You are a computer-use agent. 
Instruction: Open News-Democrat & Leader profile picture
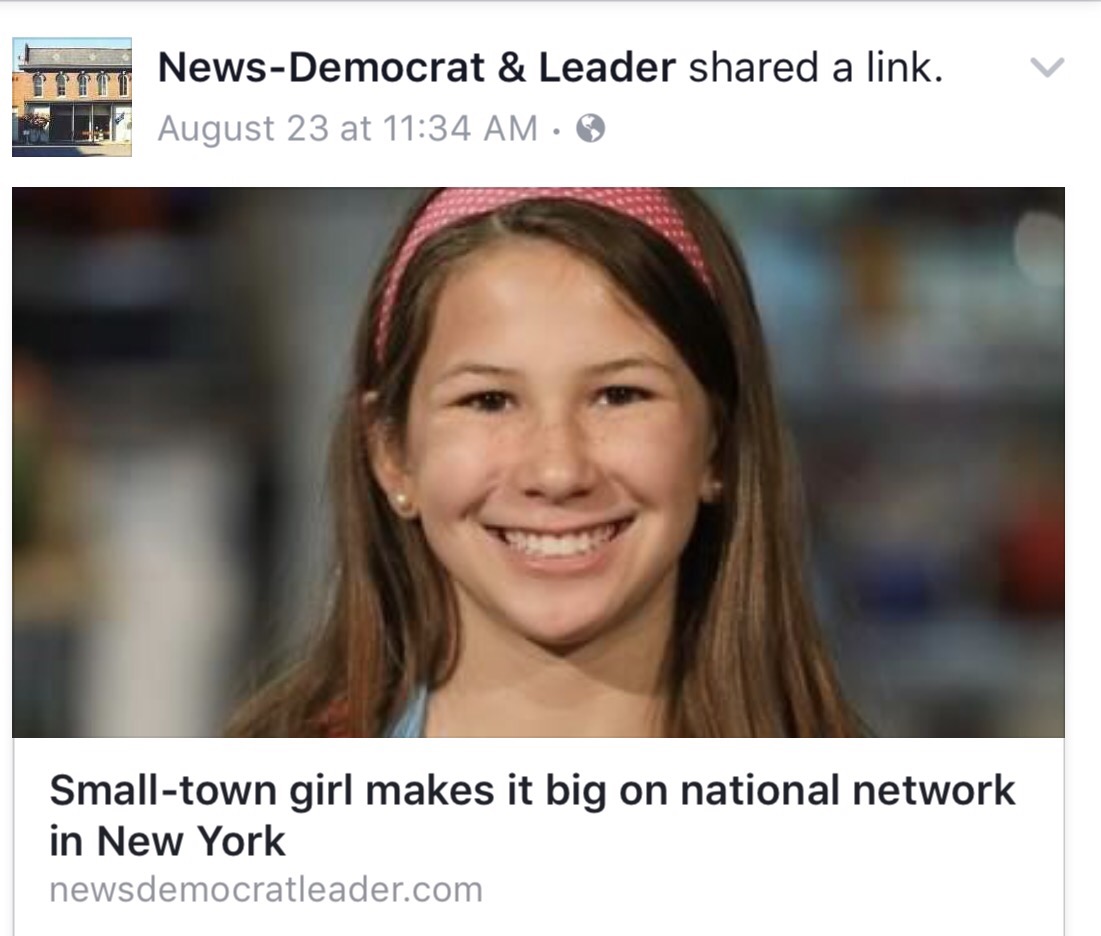(72, 97)
